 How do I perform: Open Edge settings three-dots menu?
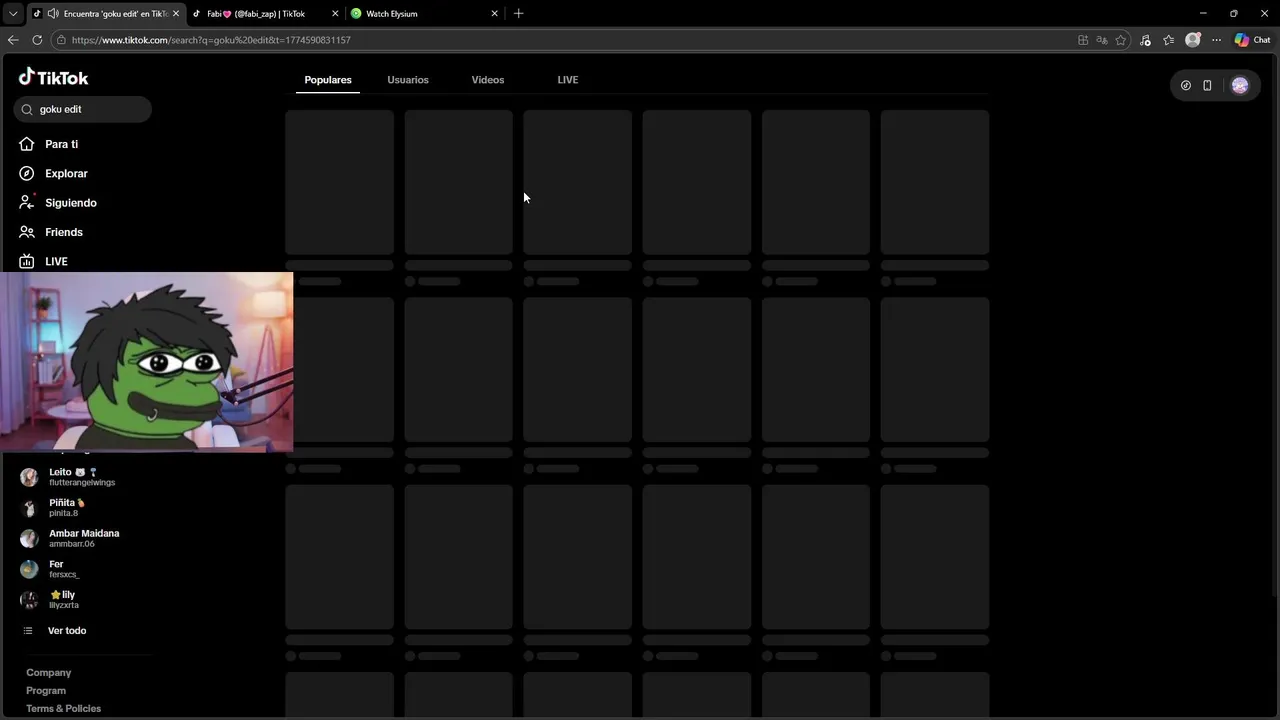point(1216,40)
